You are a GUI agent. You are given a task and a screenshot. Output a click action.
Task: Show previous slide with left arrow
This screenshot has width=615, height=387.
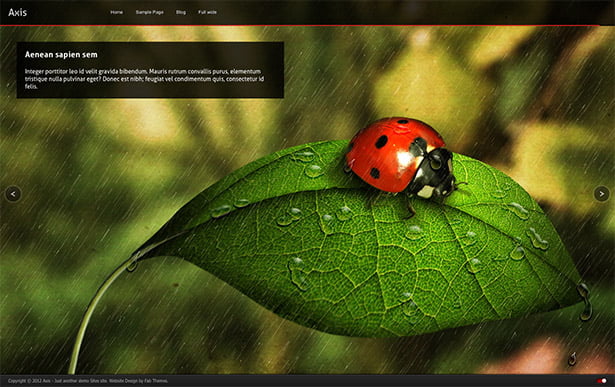pyautogui.click(x=13, y=194)
